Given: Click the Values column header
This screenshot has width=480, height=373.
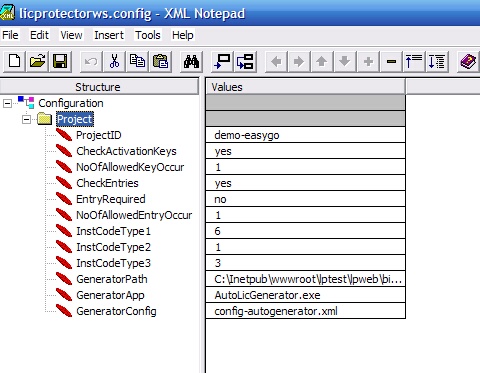Looking at the screenshot, I should coord(305,87).
